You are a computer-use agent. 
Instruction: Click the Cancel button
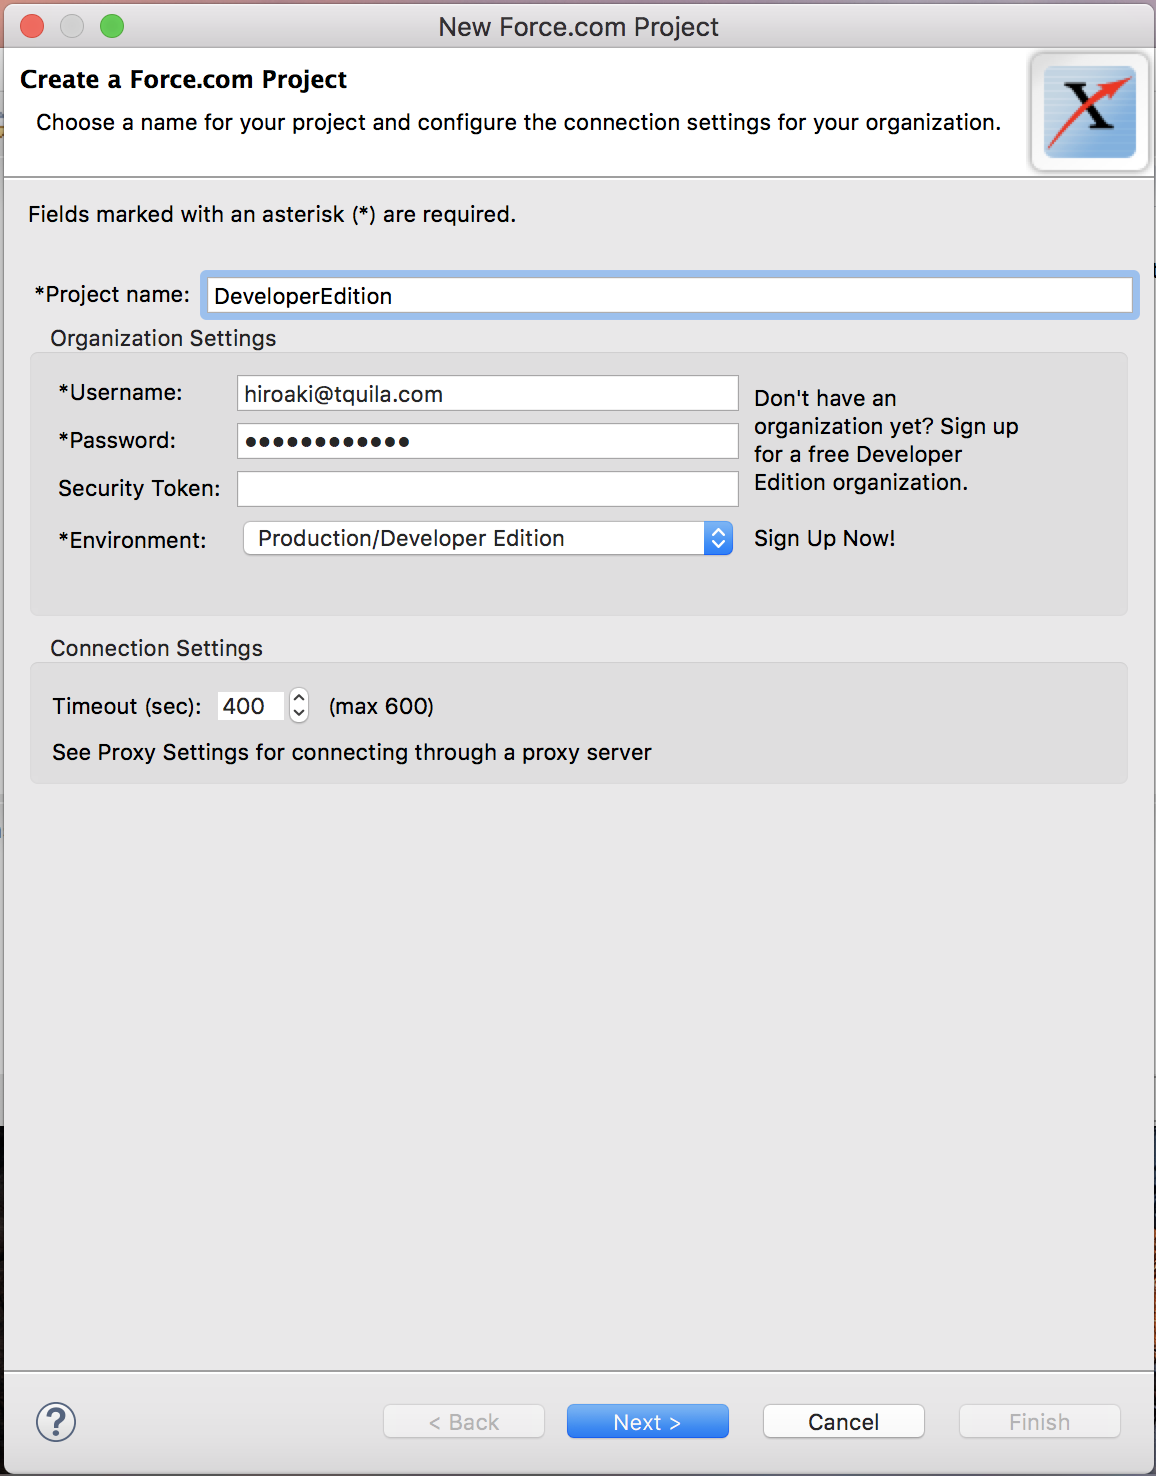[844, 1421]
